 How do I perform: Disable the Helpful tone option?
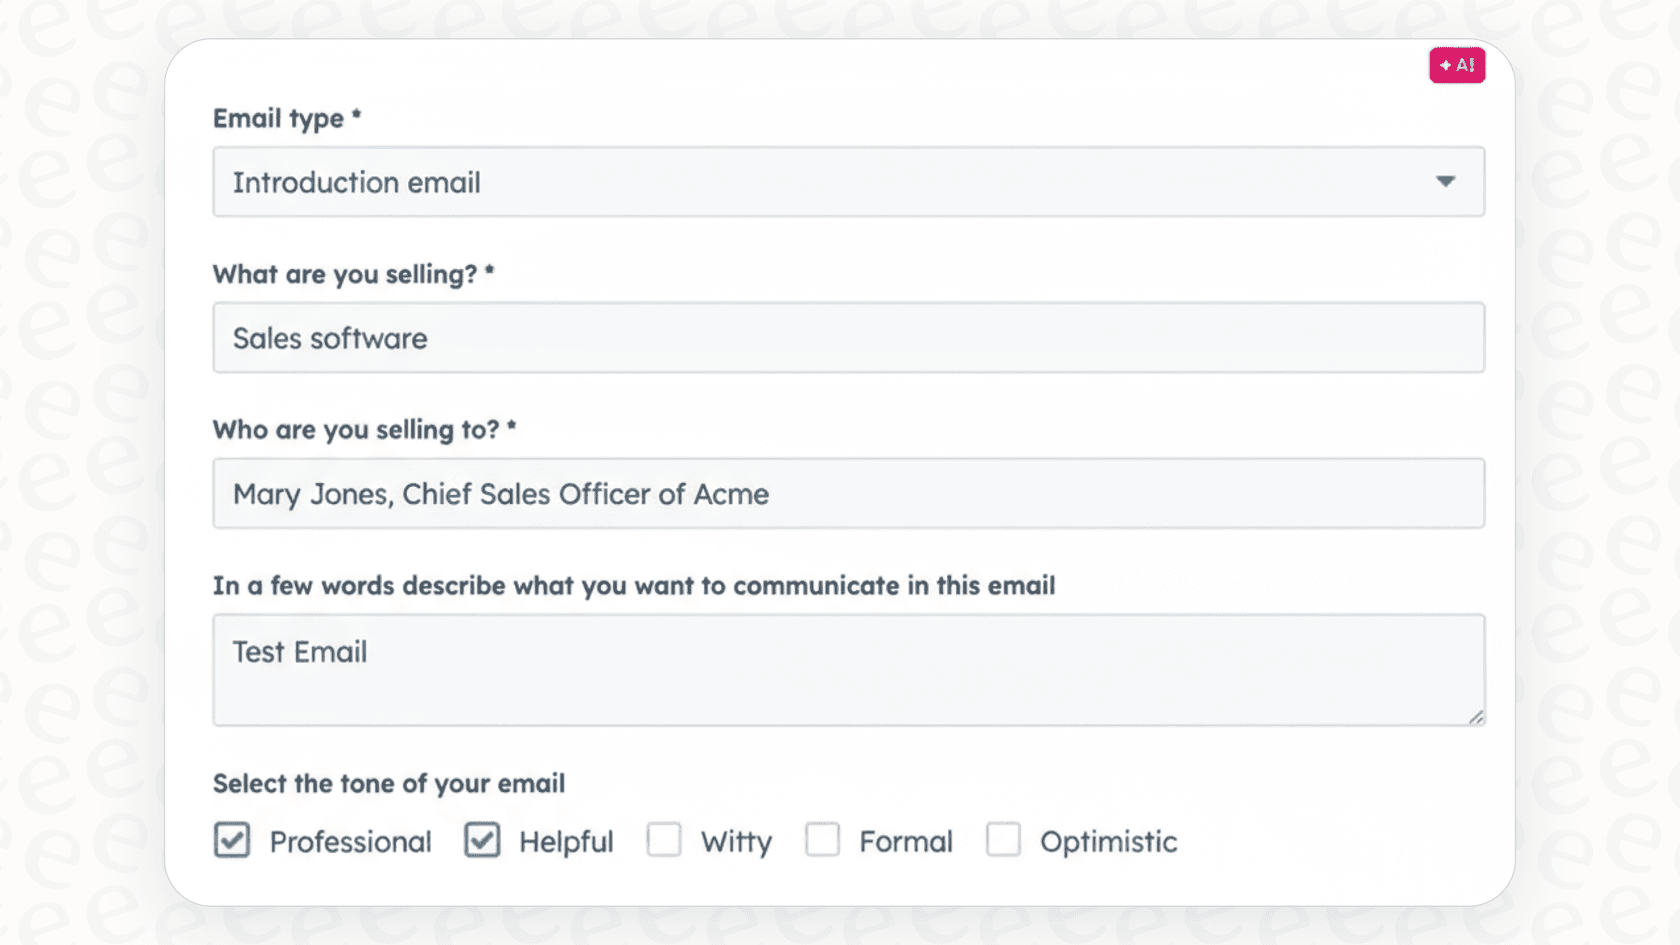pos(482,841)
